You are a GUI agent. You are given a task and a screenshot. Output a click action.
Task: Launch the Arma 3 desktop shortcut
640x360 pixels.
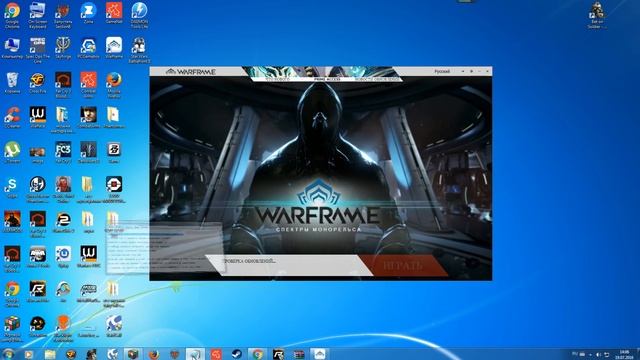tap(38, 257)
